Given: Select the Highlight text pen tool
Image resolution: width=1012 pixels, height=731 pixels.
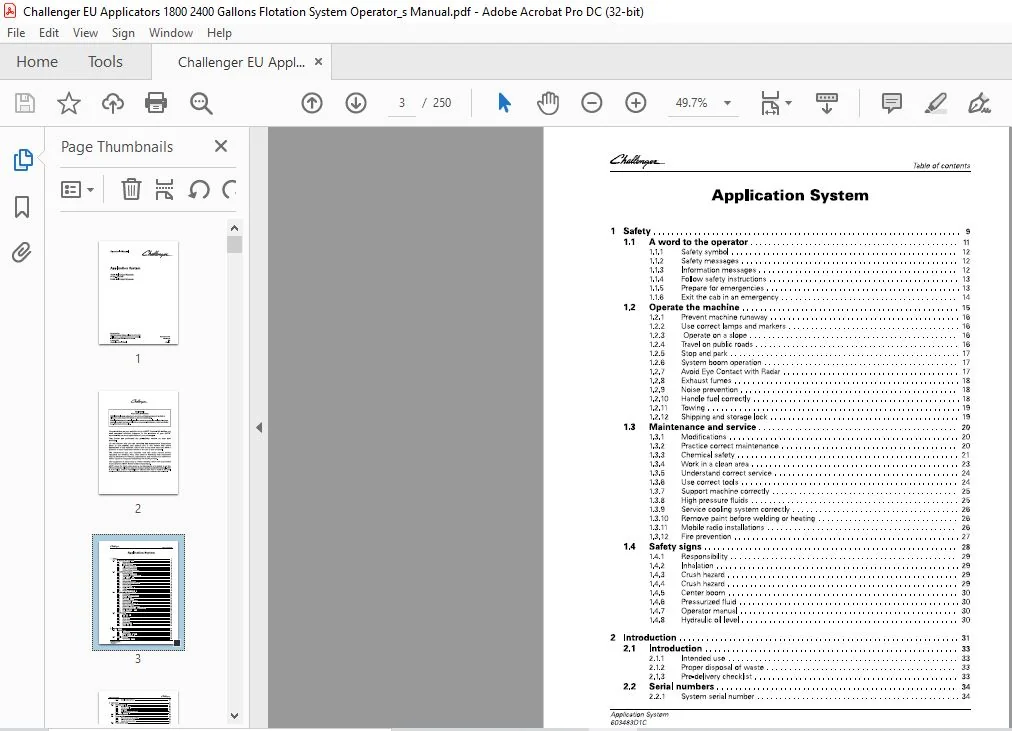Looking at the screenshot, I should [935, 103].
